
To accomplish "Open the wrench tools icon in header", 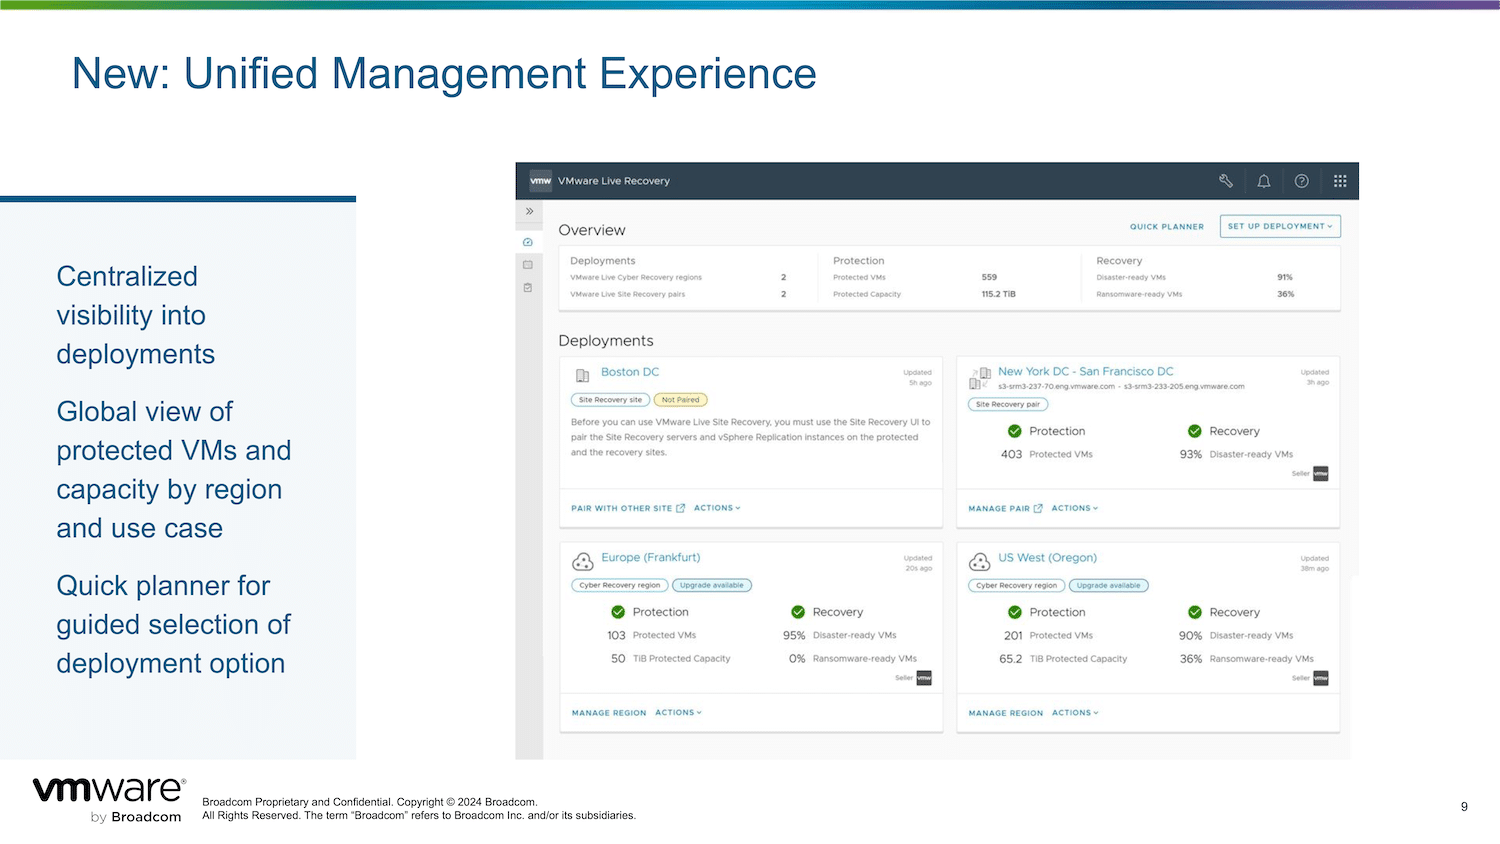I will coord(1226,181).
